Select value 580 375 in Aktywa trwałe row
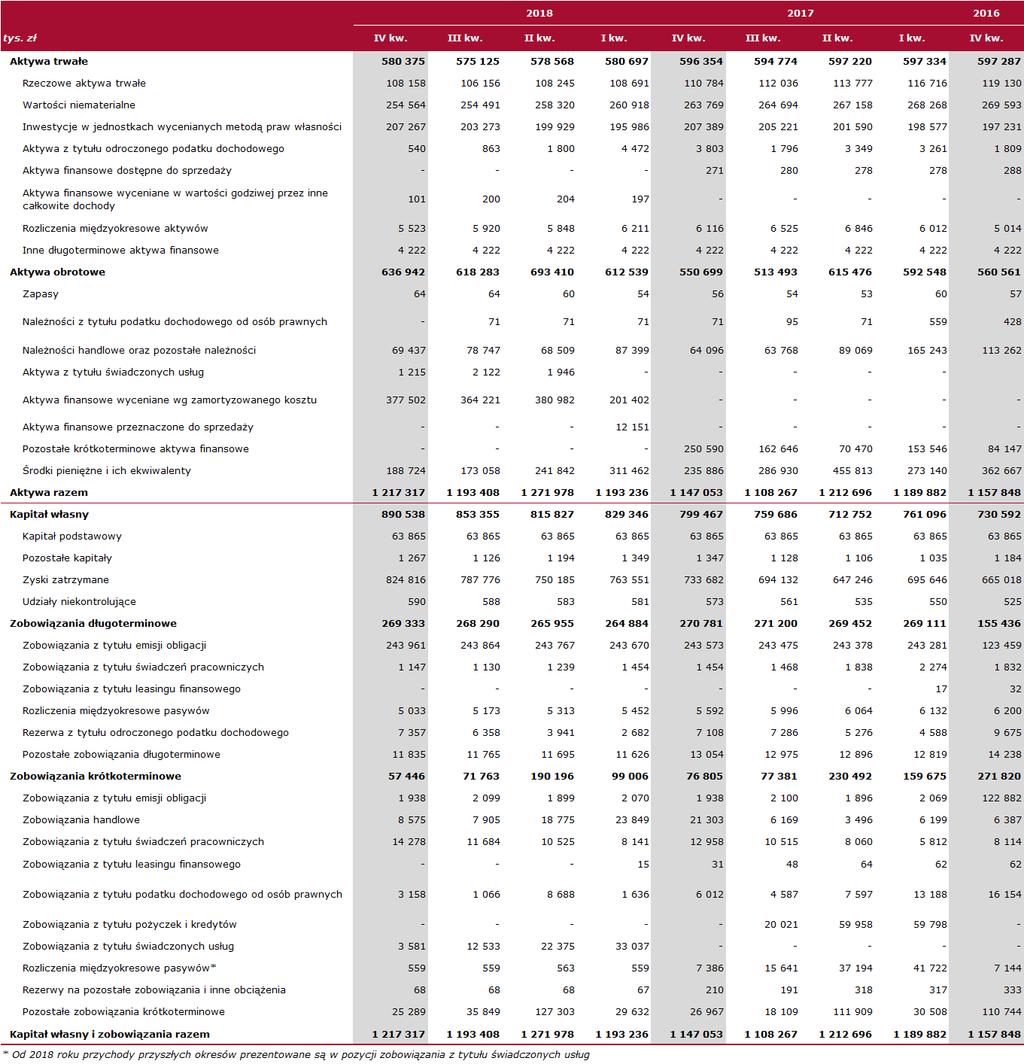This screenshot has width=1024, height=1064. [403, 61]
